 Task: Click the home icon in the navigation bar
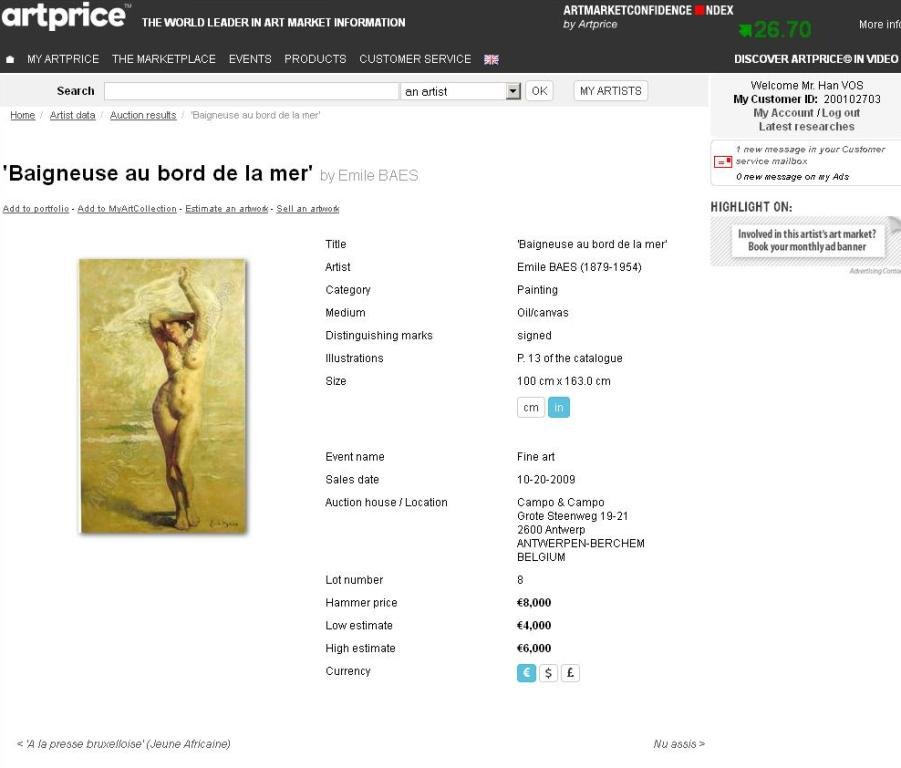point(10,59)
